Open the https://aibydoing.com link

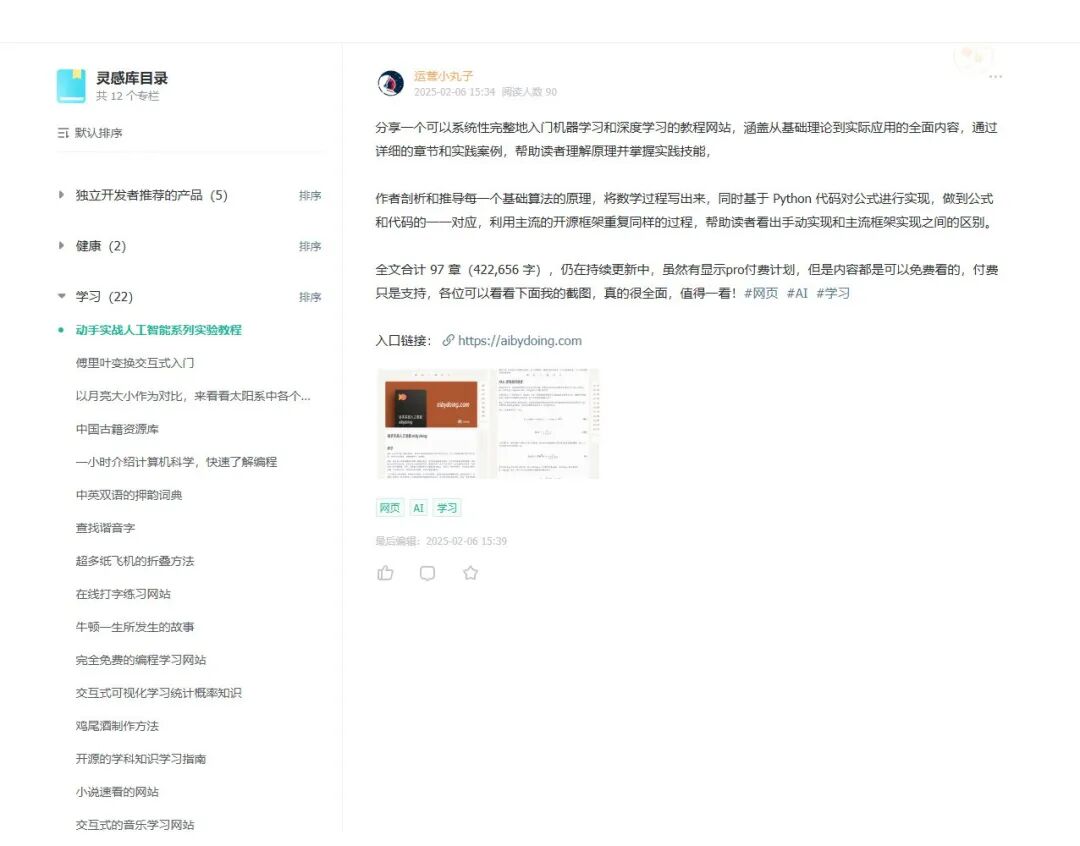coord(519,340)
